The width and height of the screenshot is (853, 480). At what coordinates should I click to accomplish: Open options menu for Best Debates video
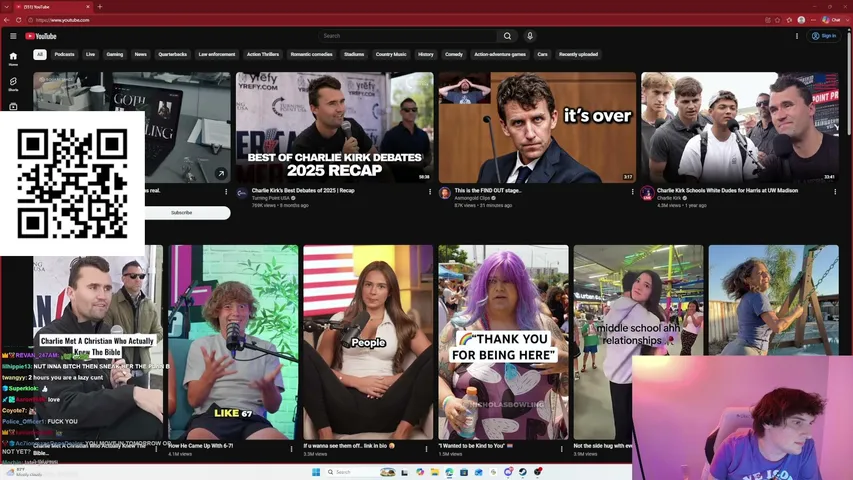[x=430, y=192]
